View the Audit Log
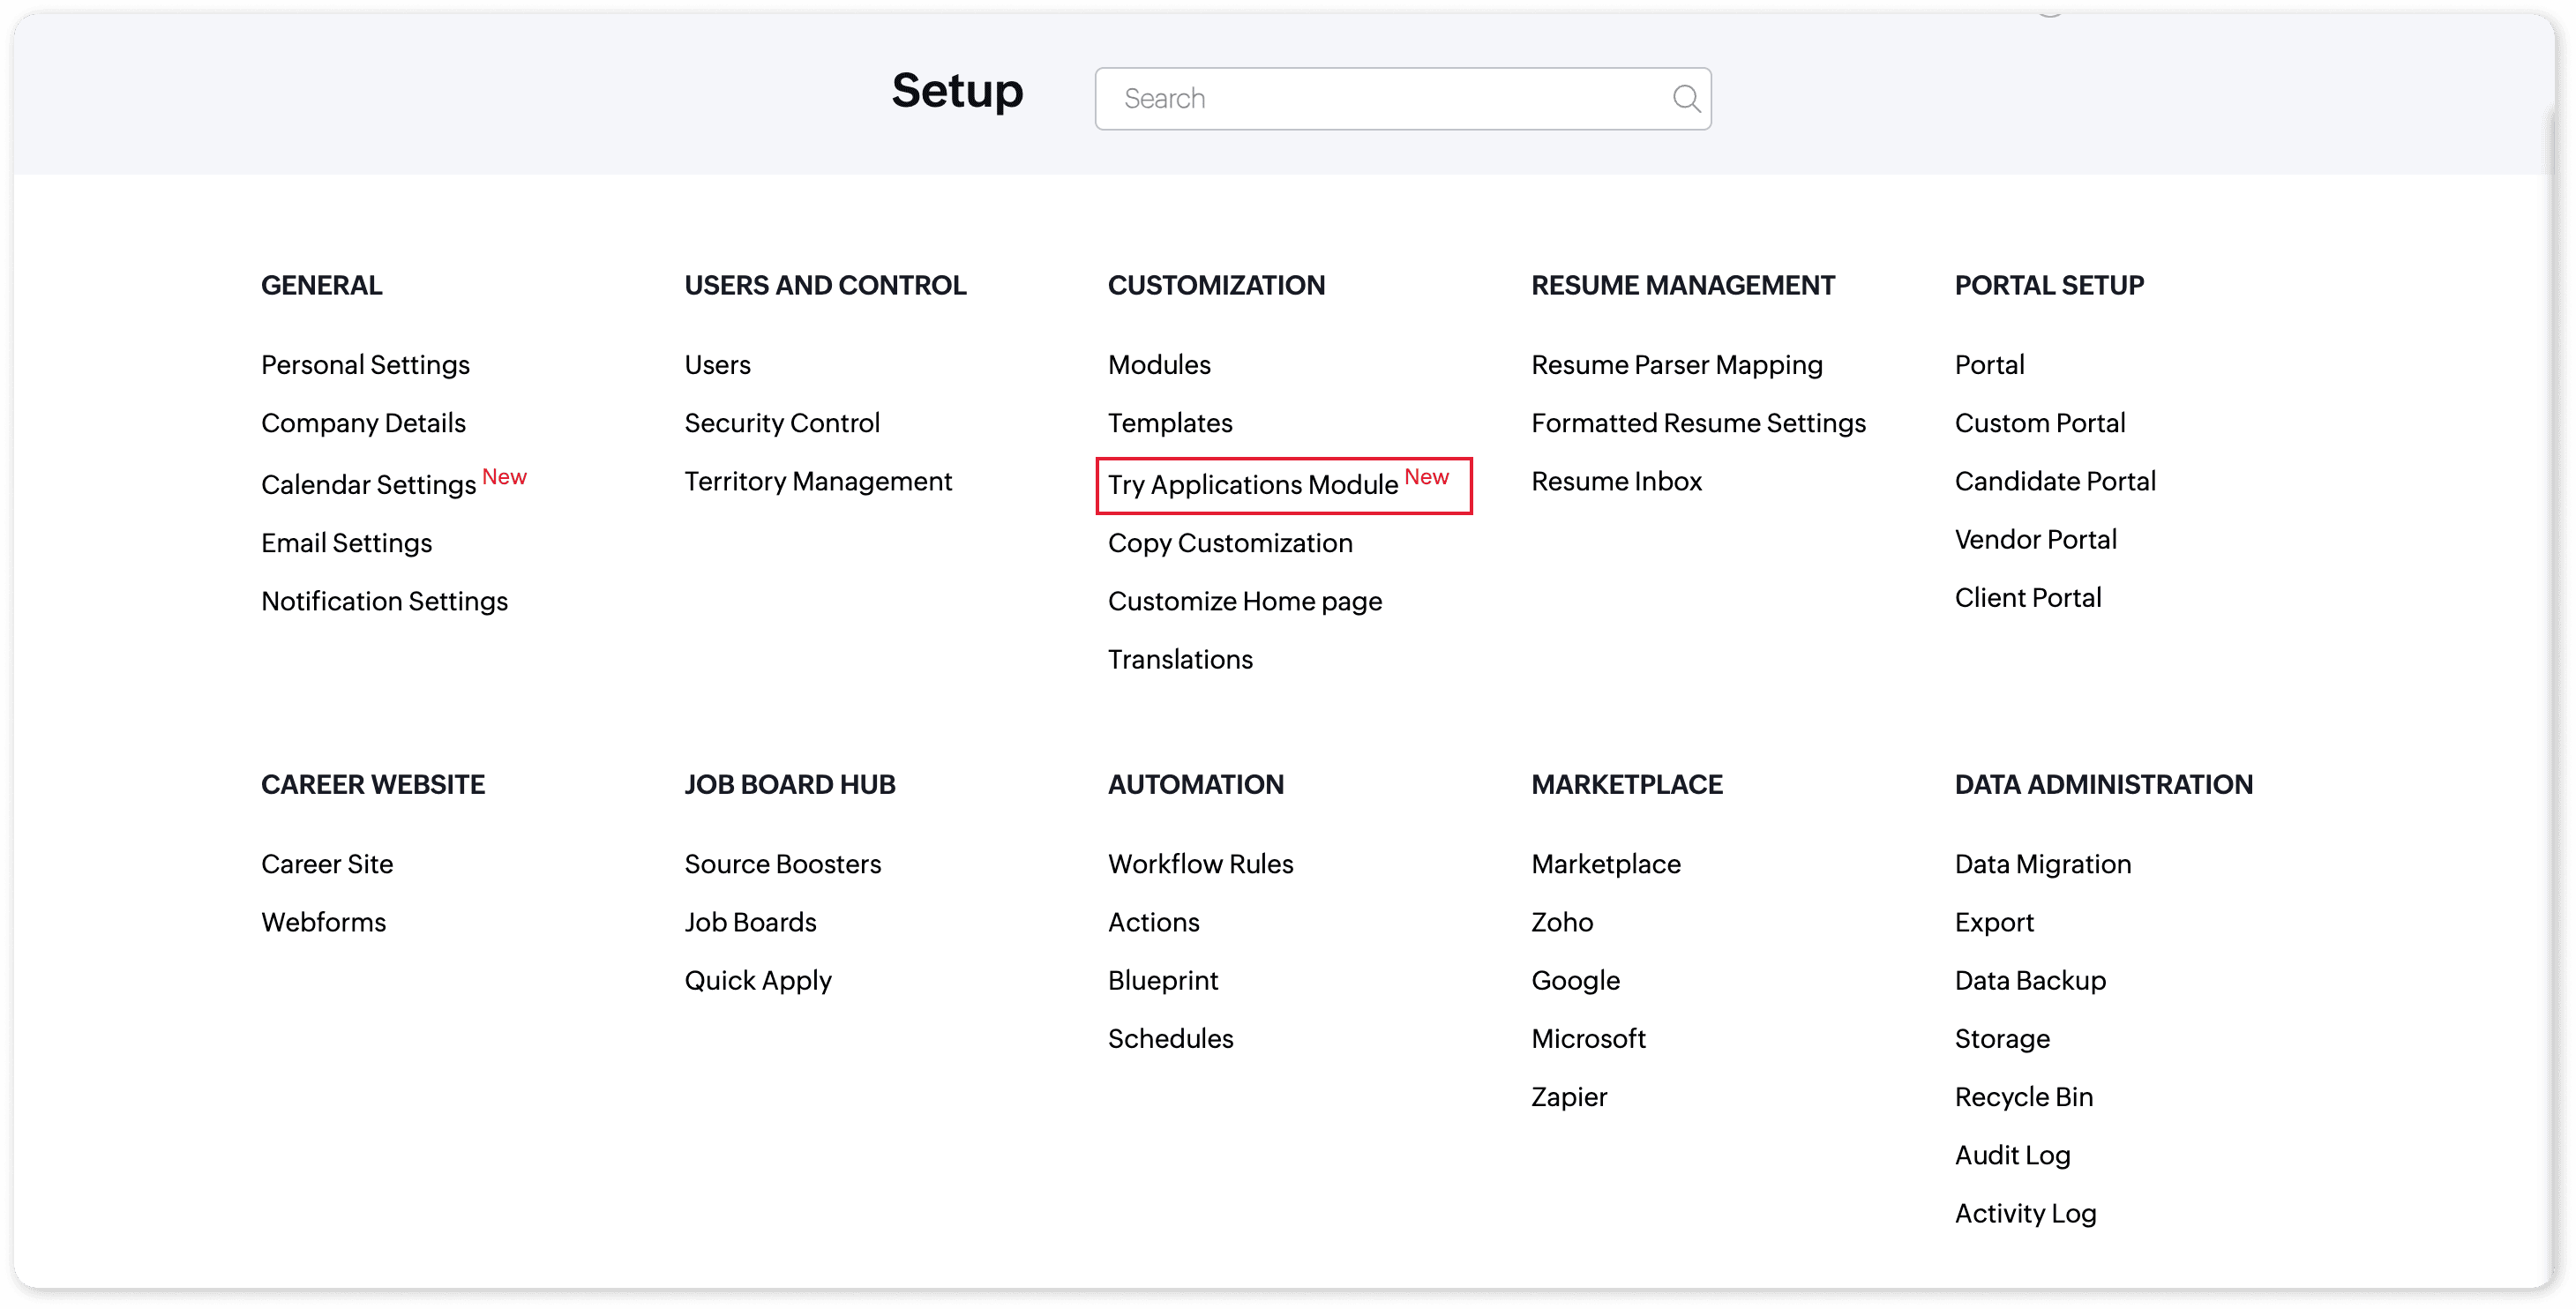 coord(2012,1155)
